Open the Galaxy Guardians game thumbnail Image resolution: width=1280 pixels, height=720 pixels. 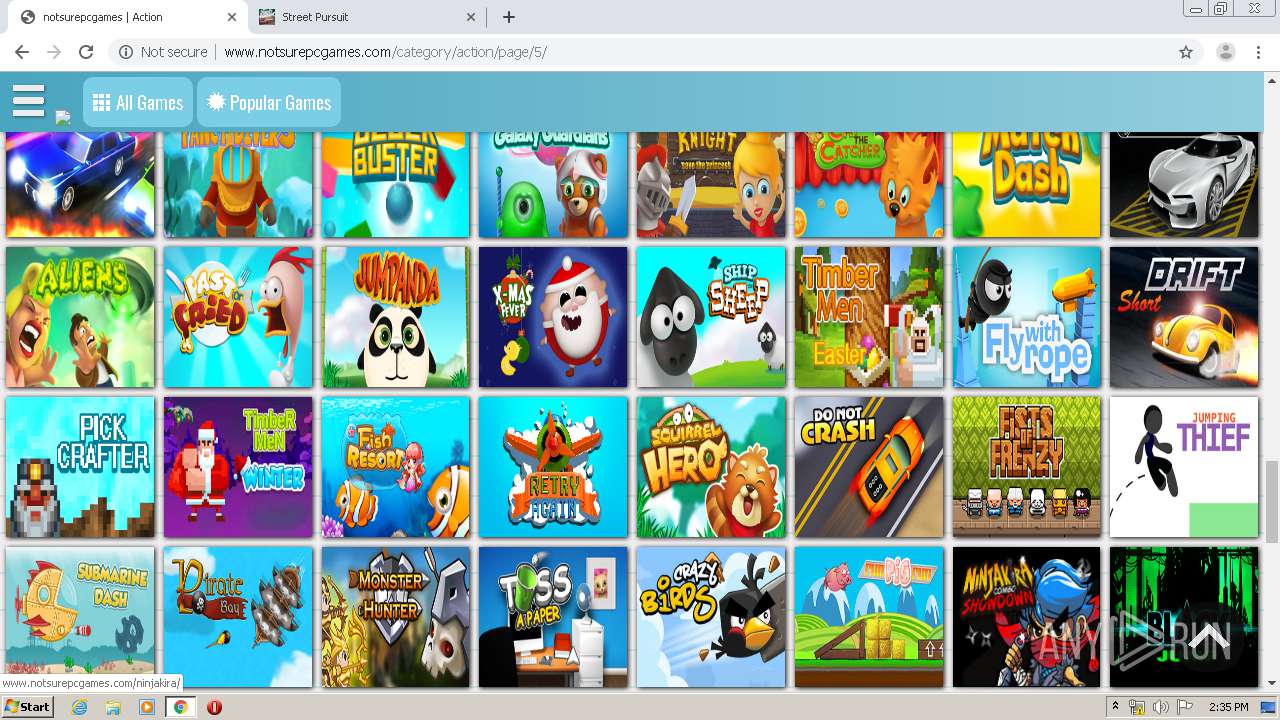click(553, 185)
